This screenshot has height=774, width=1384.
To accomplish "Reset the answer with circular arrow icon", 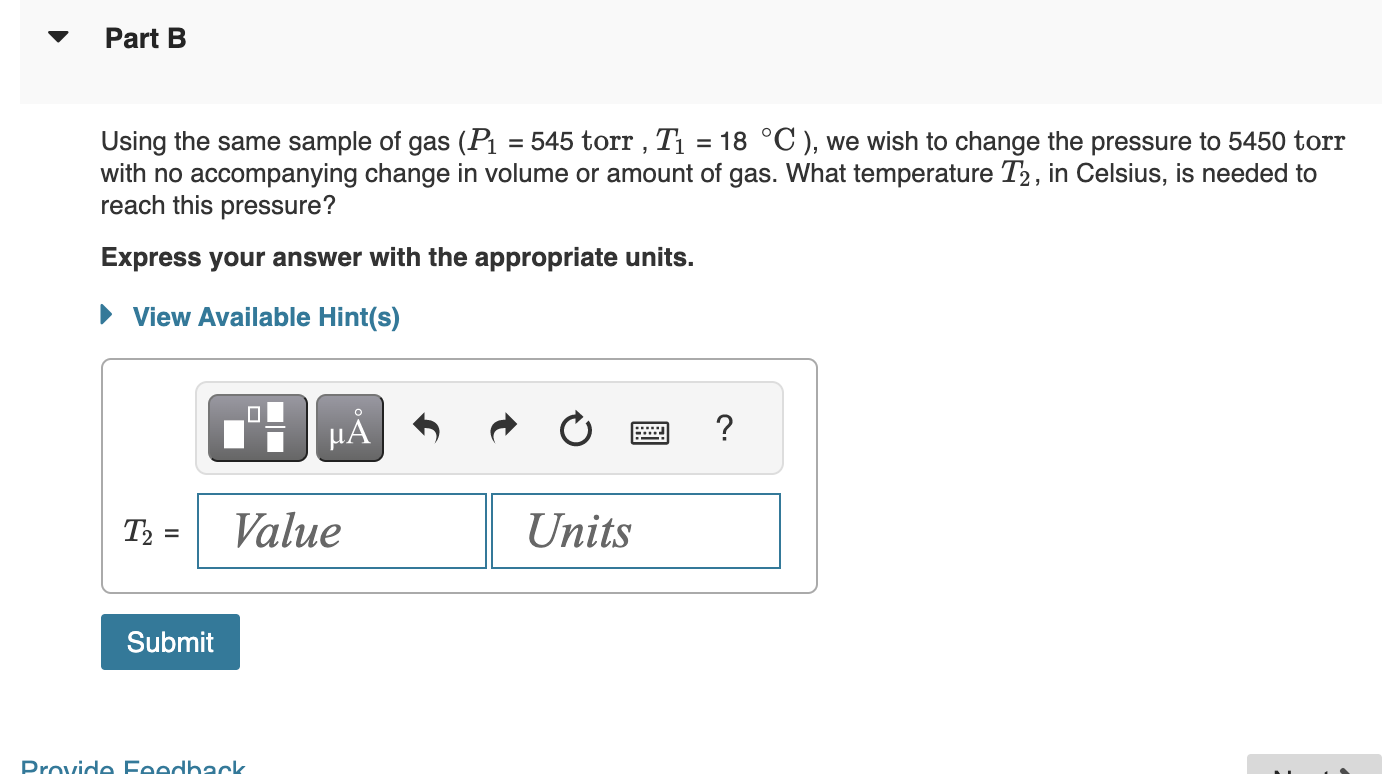I will point(575,427).
